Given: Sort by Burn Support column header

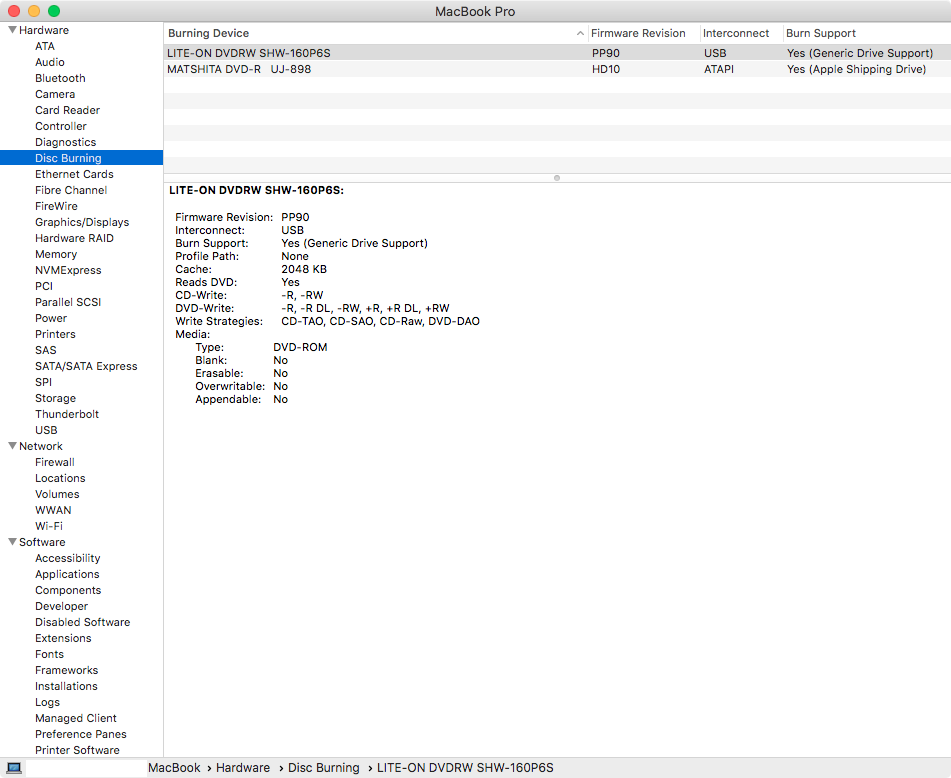Looking at the screenshot, I should tap(821, 33).
